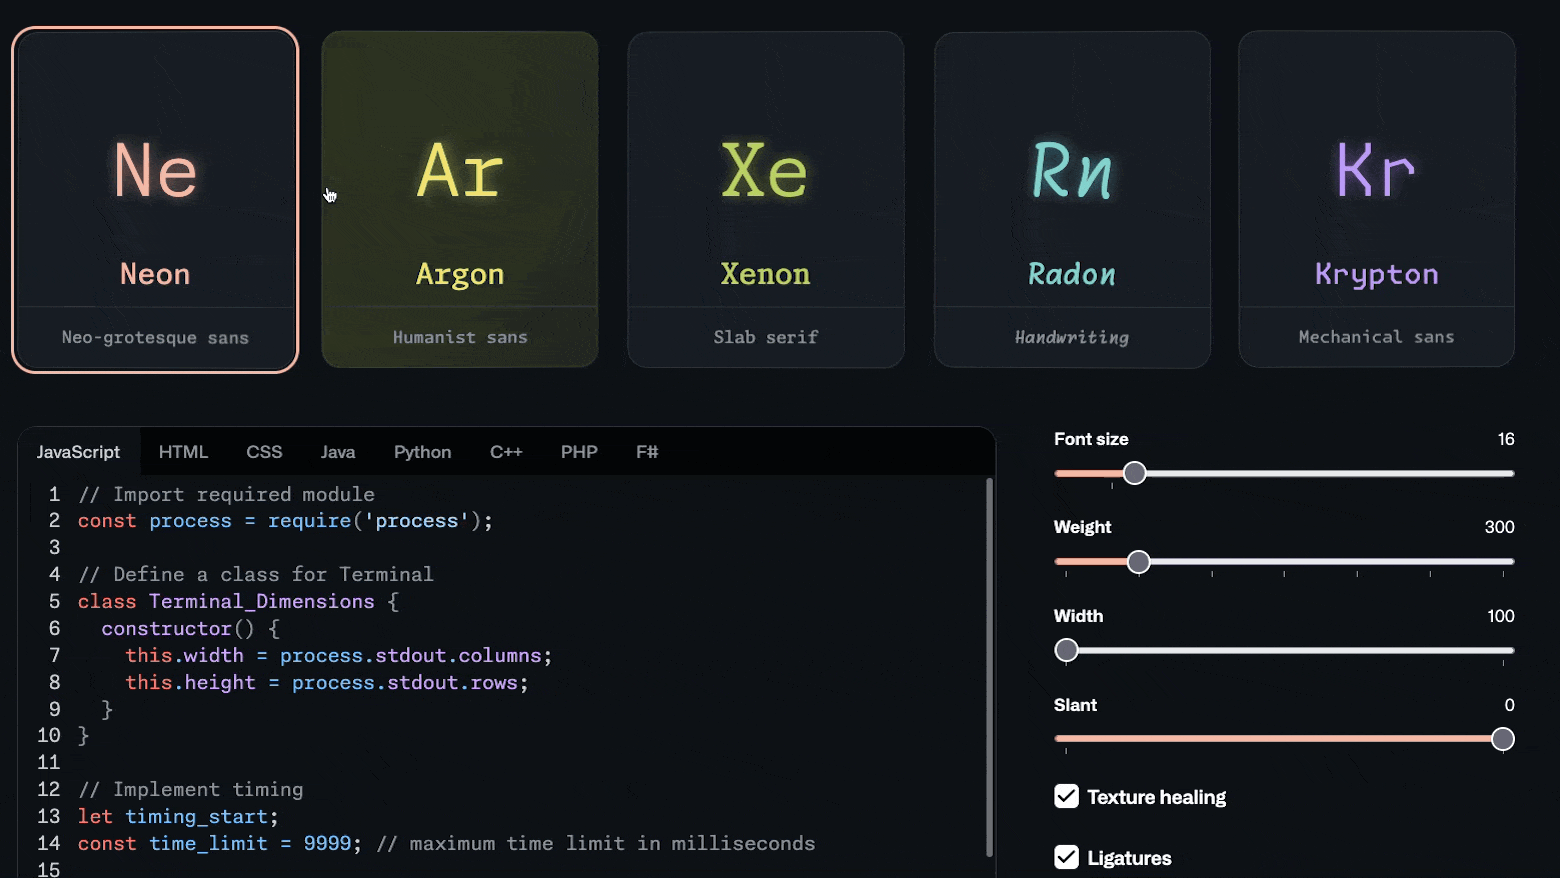Image resolution: width=1560 pixels, height=878 pixels.
Task: Pick the Xenon slab serif card
Action: tap(766, 200)
